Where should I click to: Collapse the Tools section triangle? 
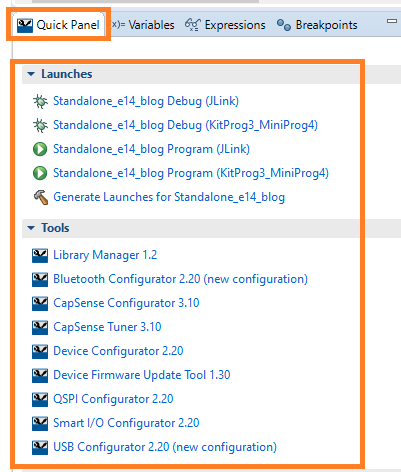pos(31,228)
